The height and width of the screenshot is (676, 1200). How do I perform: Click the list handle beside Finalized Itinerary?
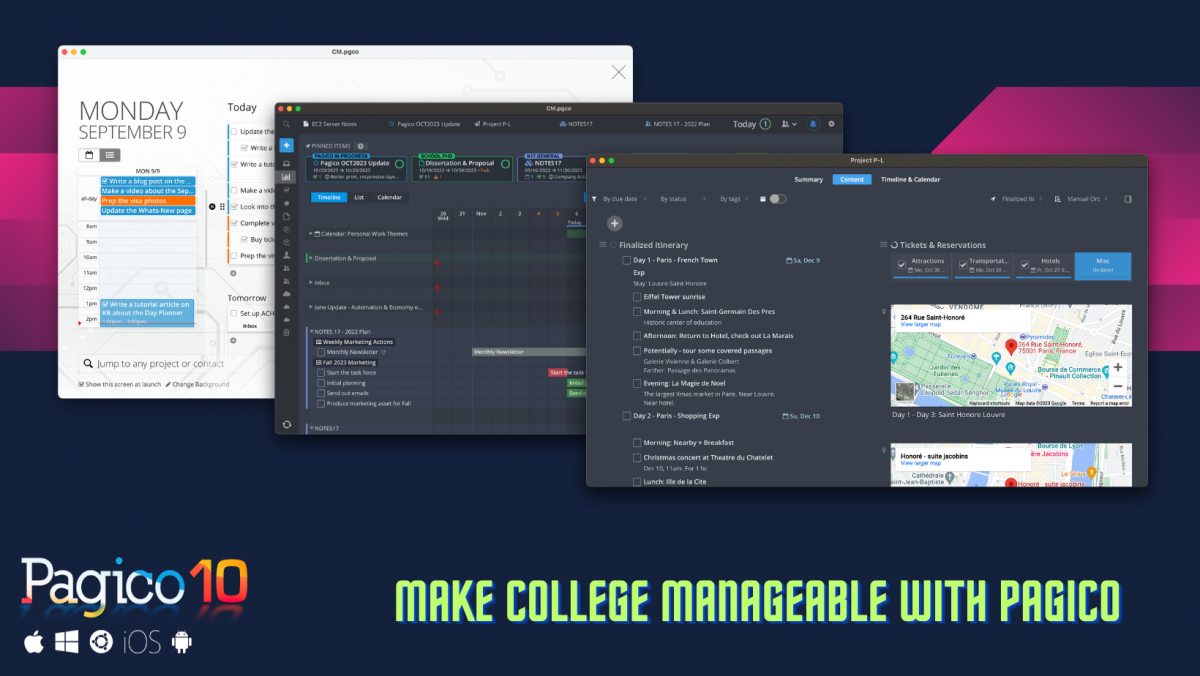602,245
